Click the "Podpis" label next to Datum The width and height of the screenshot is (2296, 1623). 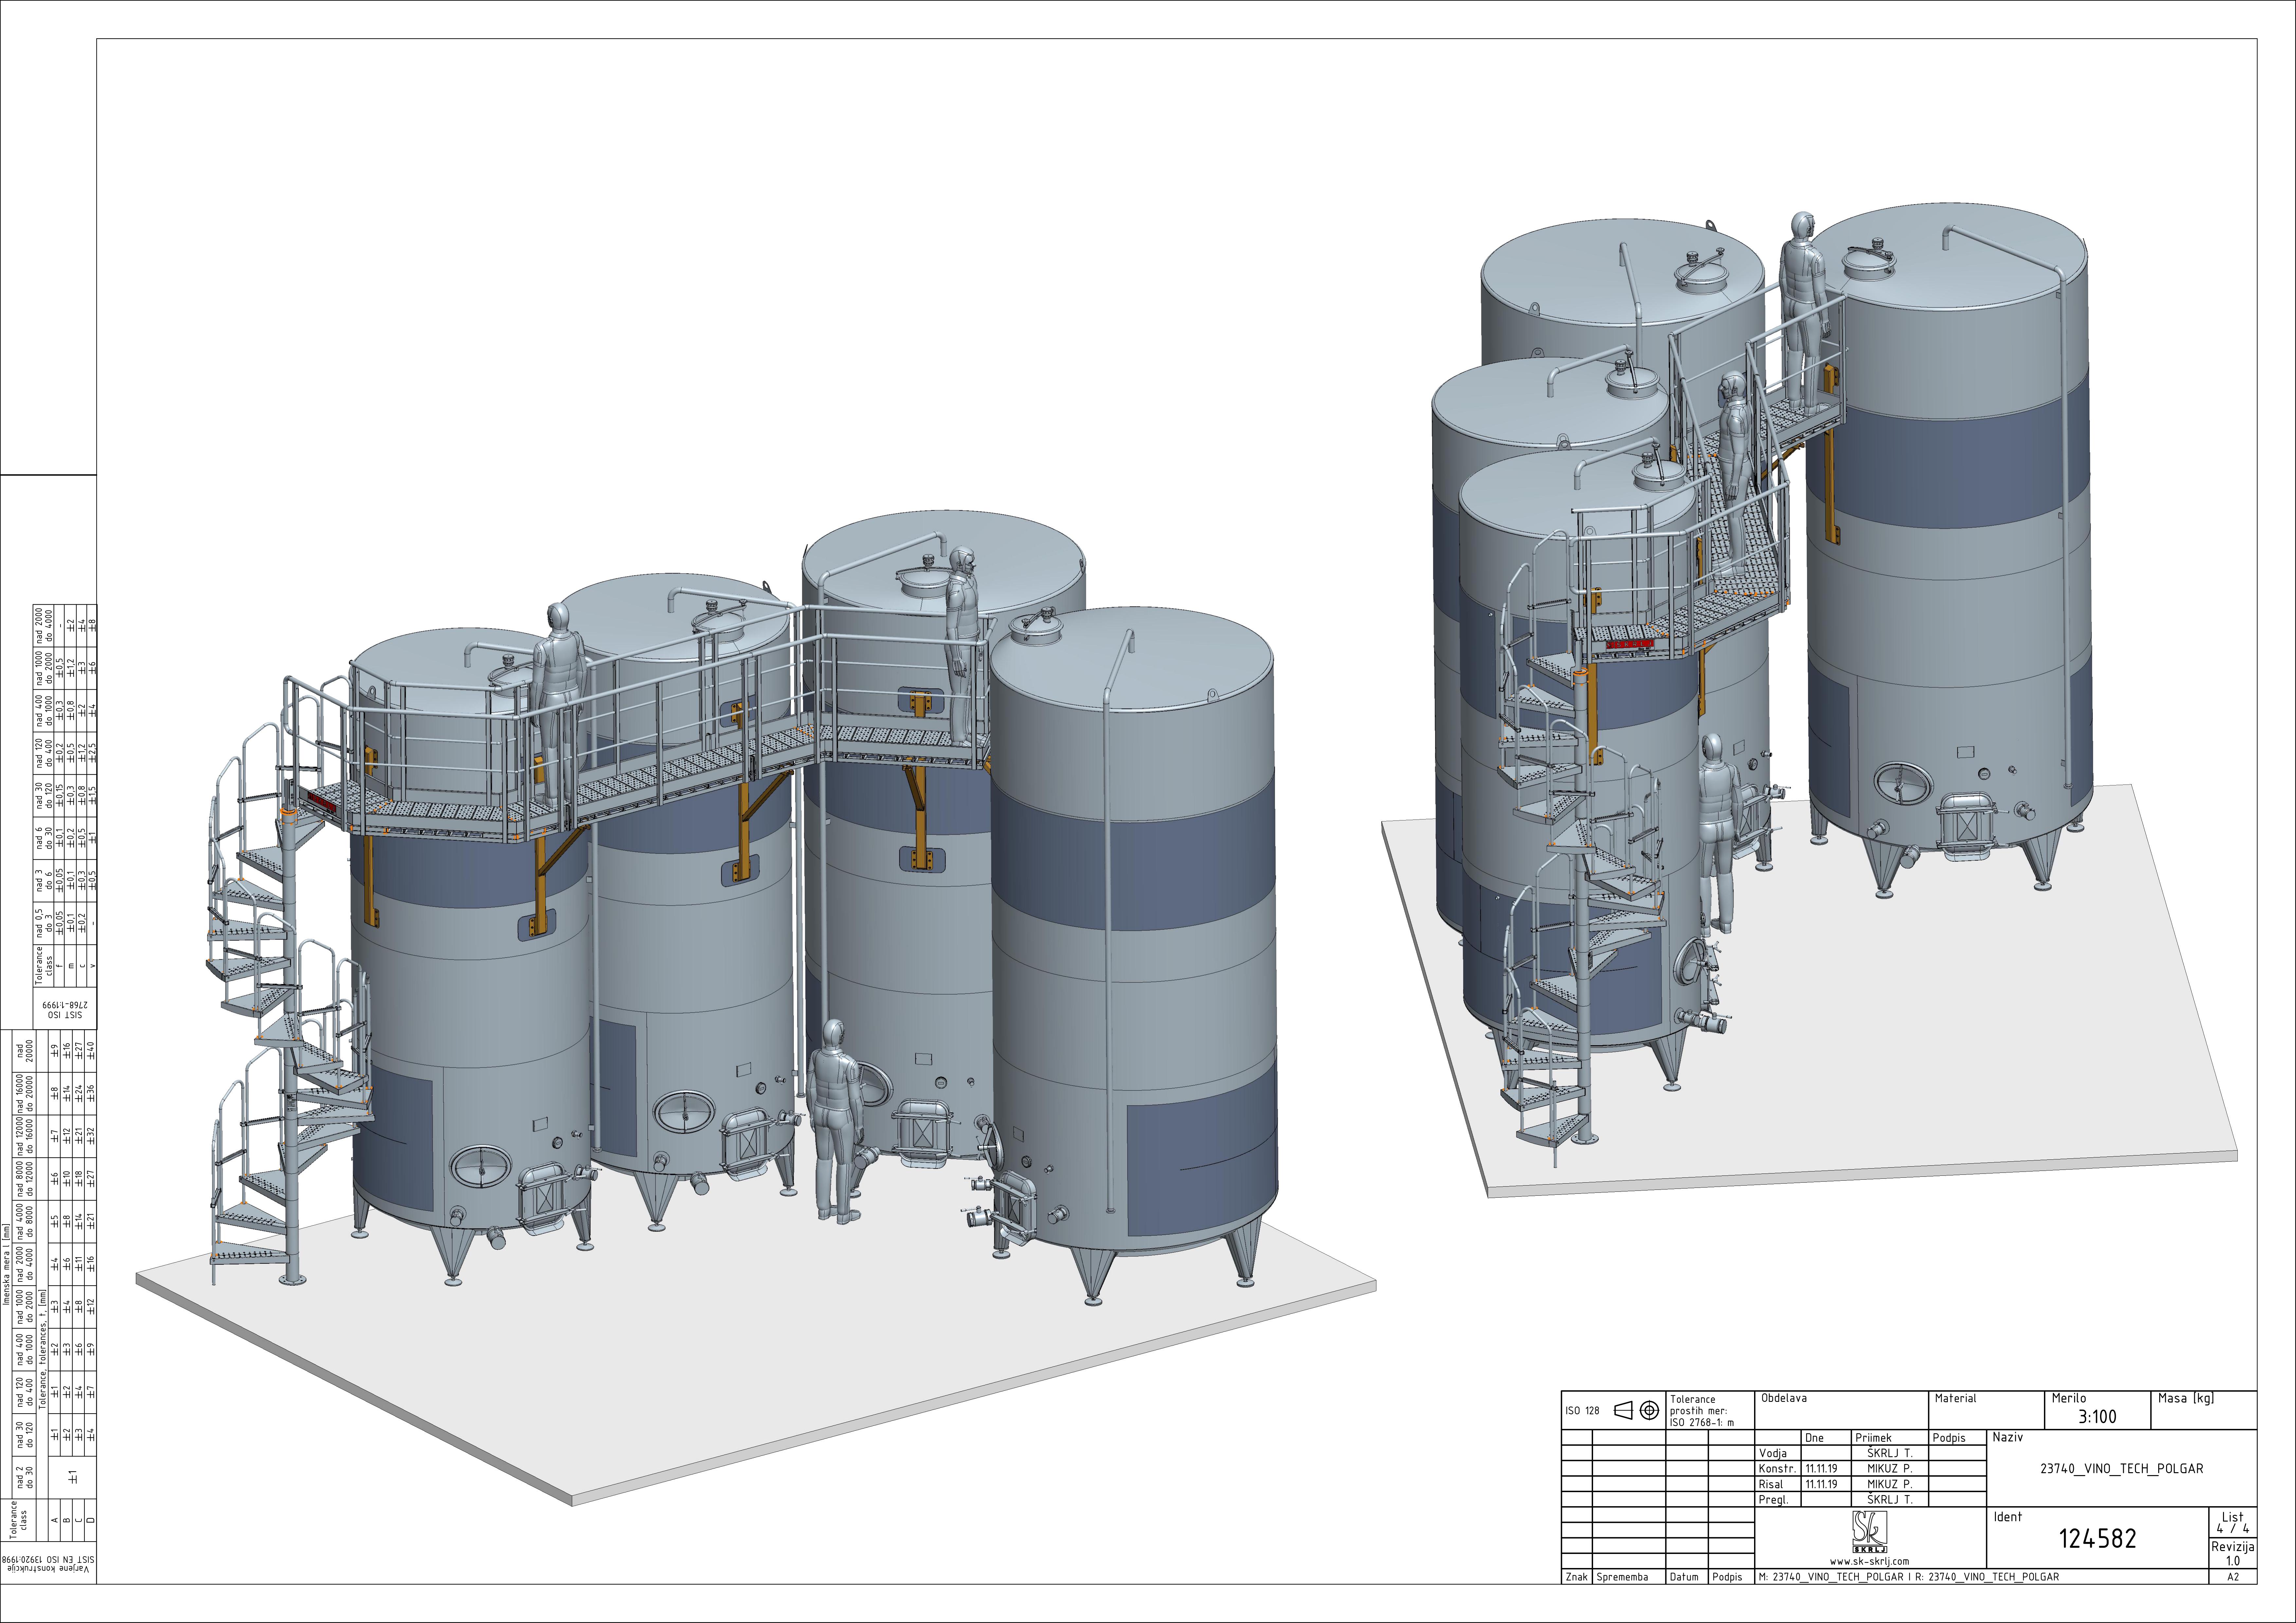click(x=1727, y=1577)
